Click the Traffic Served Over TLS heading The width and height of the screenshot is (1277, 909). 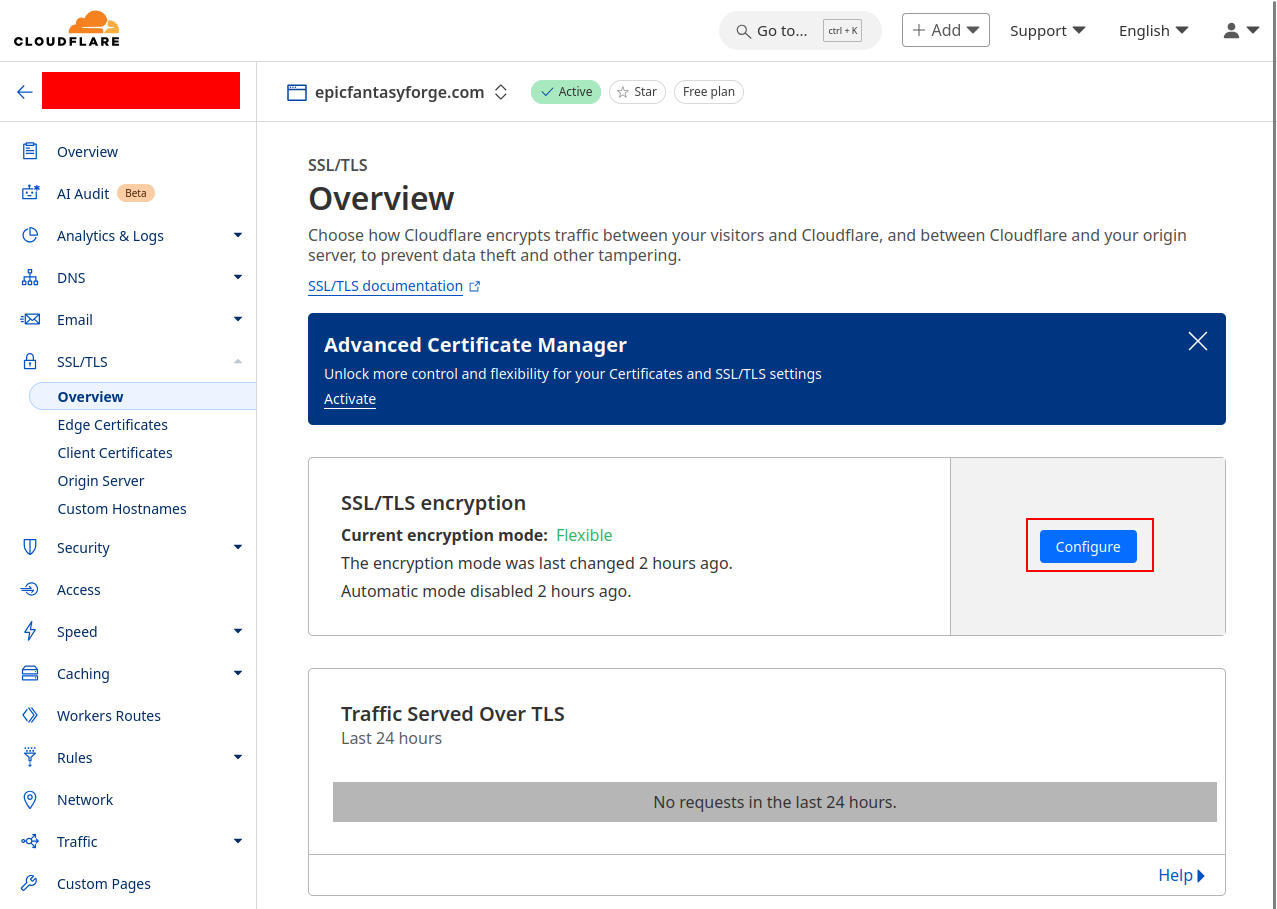453,714
